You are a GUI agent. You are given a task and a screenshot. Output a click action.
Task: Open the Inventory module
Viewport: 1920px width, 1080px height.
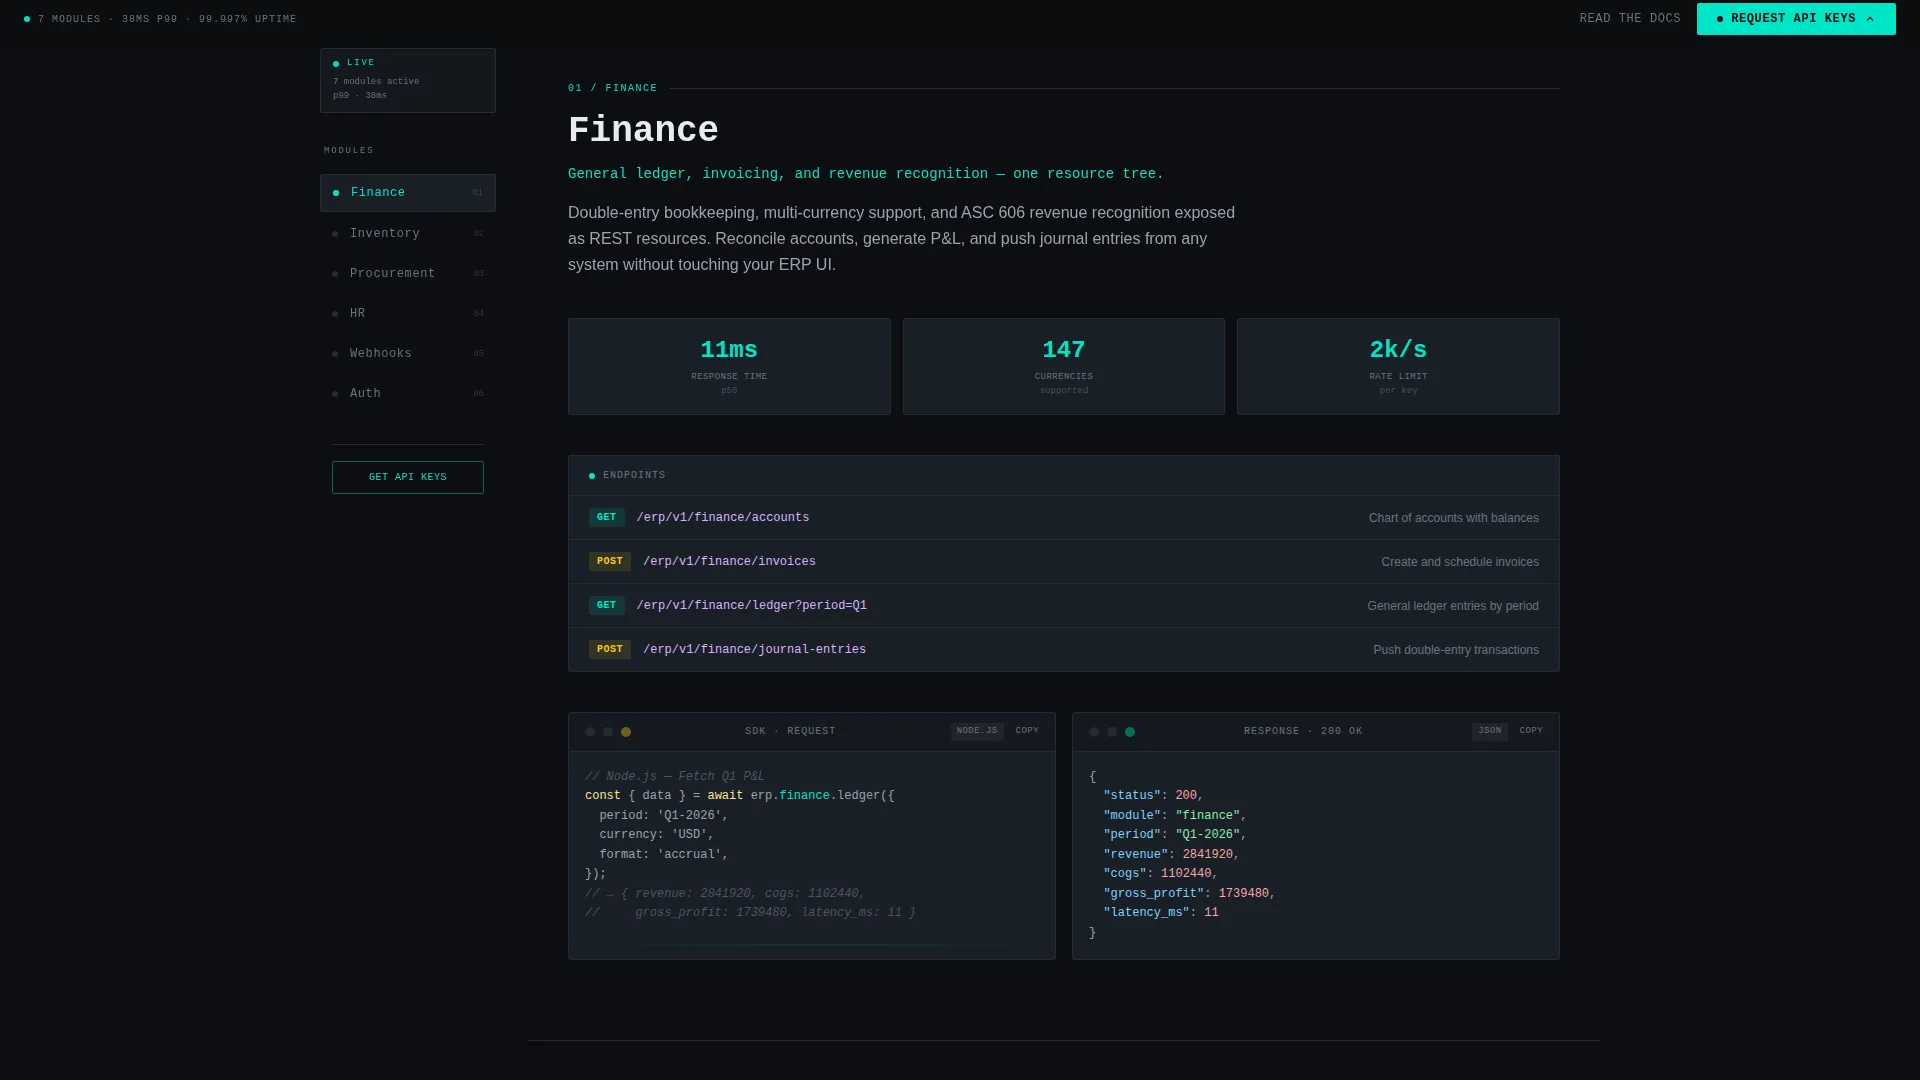(407, 233)
